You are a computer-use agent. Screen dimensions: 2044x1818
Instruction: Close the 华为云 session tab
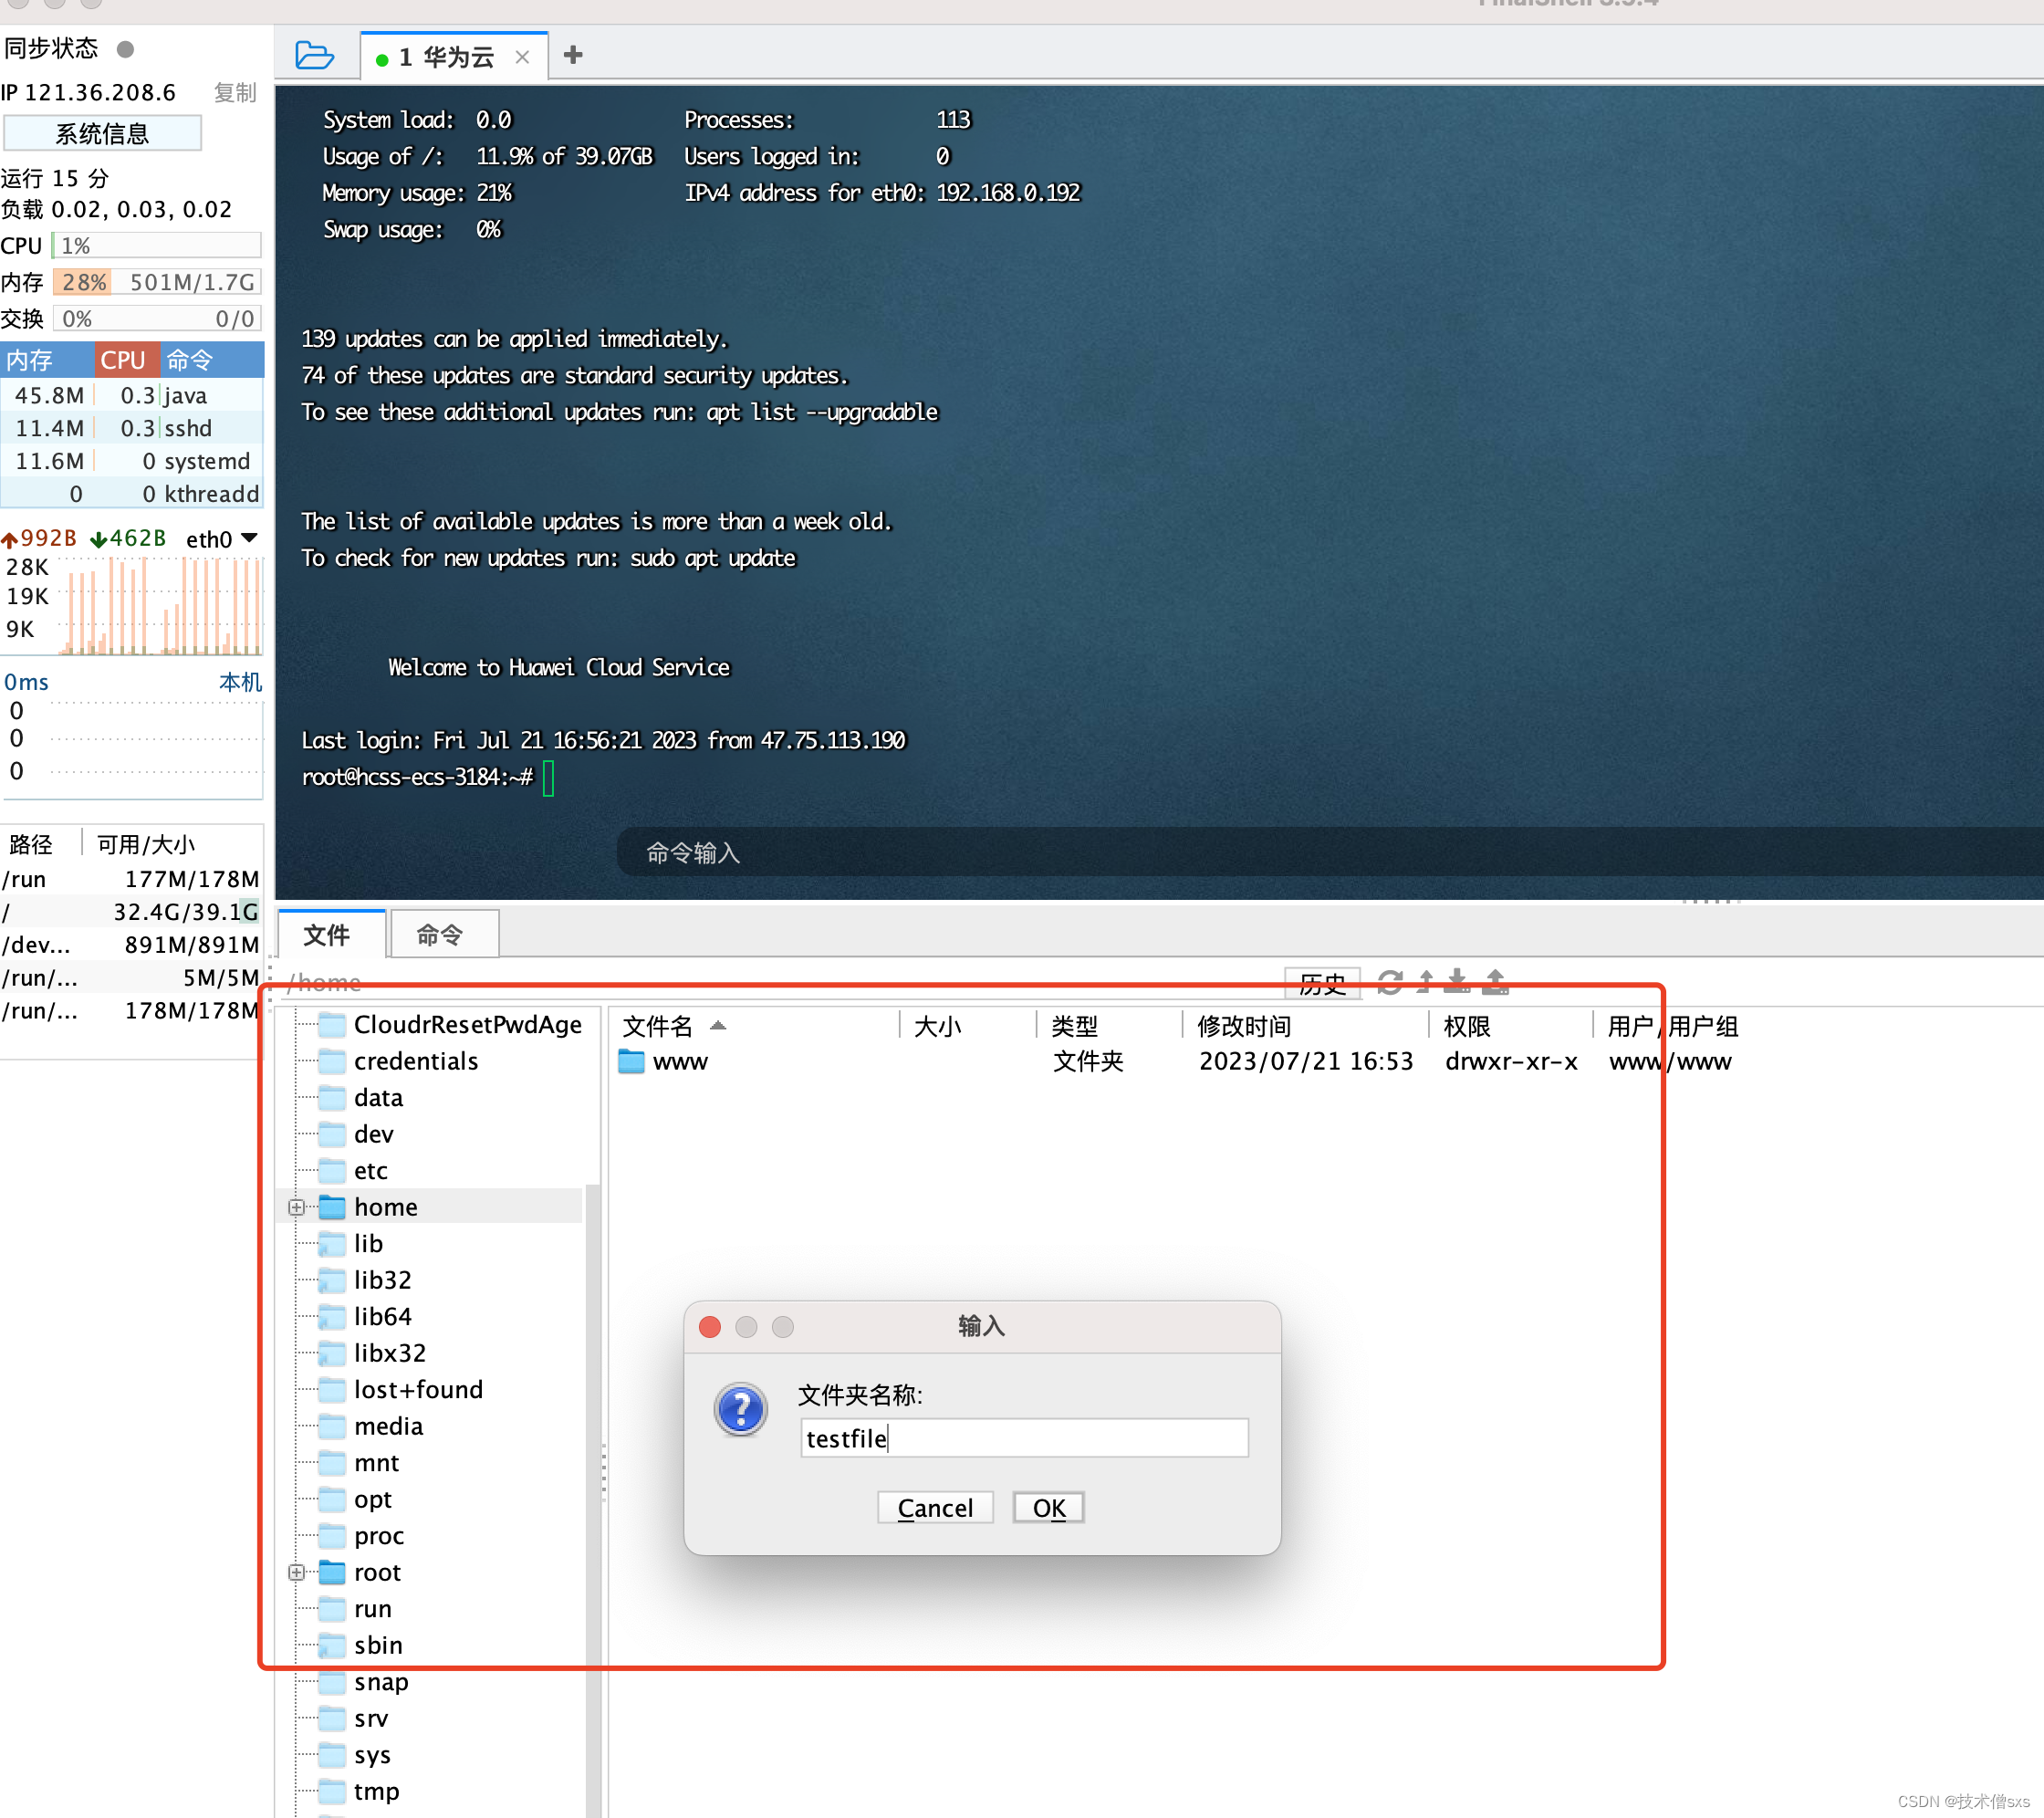click(x=522, y=57)
